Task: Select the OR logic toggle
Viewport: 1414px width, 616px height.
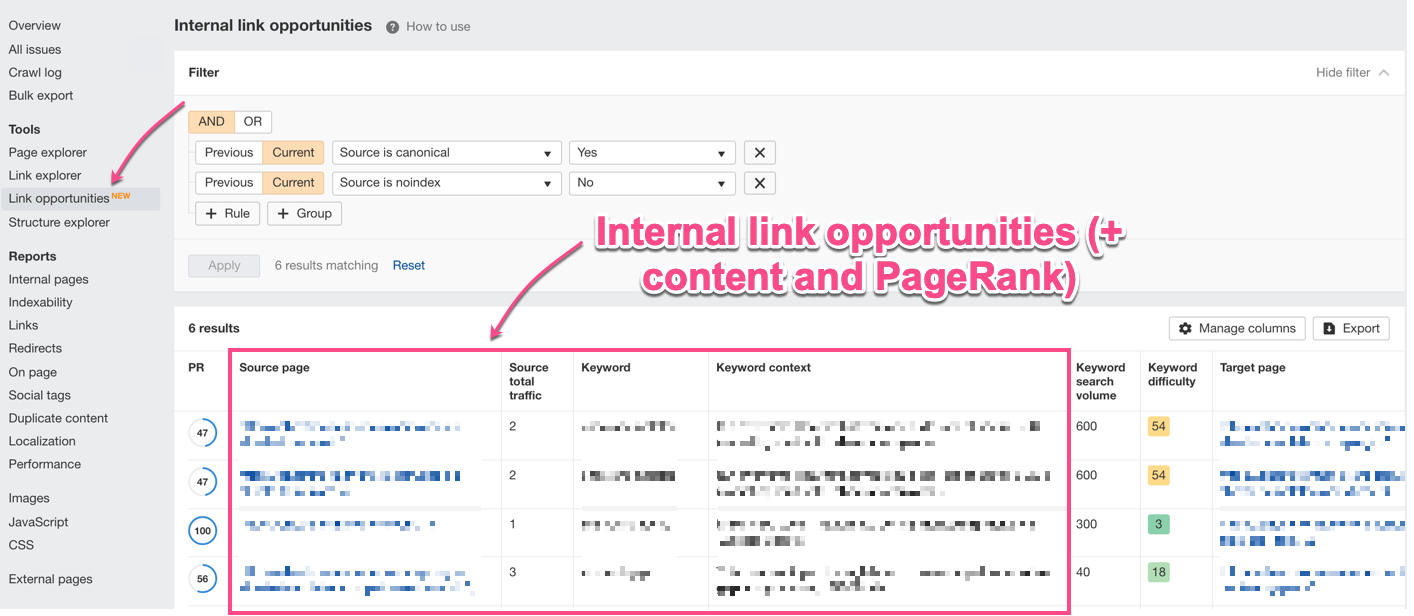Action: tap(253, 122)
